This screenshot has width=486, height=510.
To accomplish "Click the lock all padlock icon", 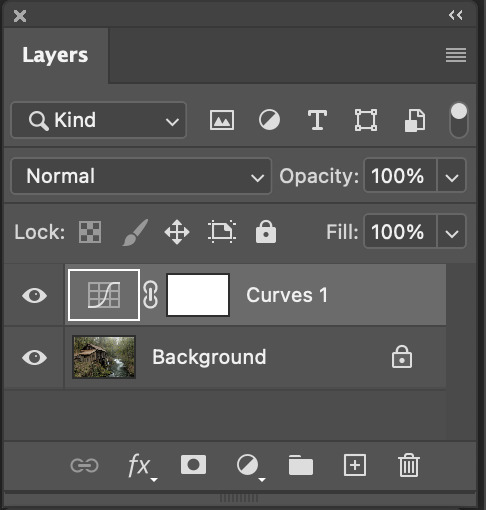I will 266,232.
